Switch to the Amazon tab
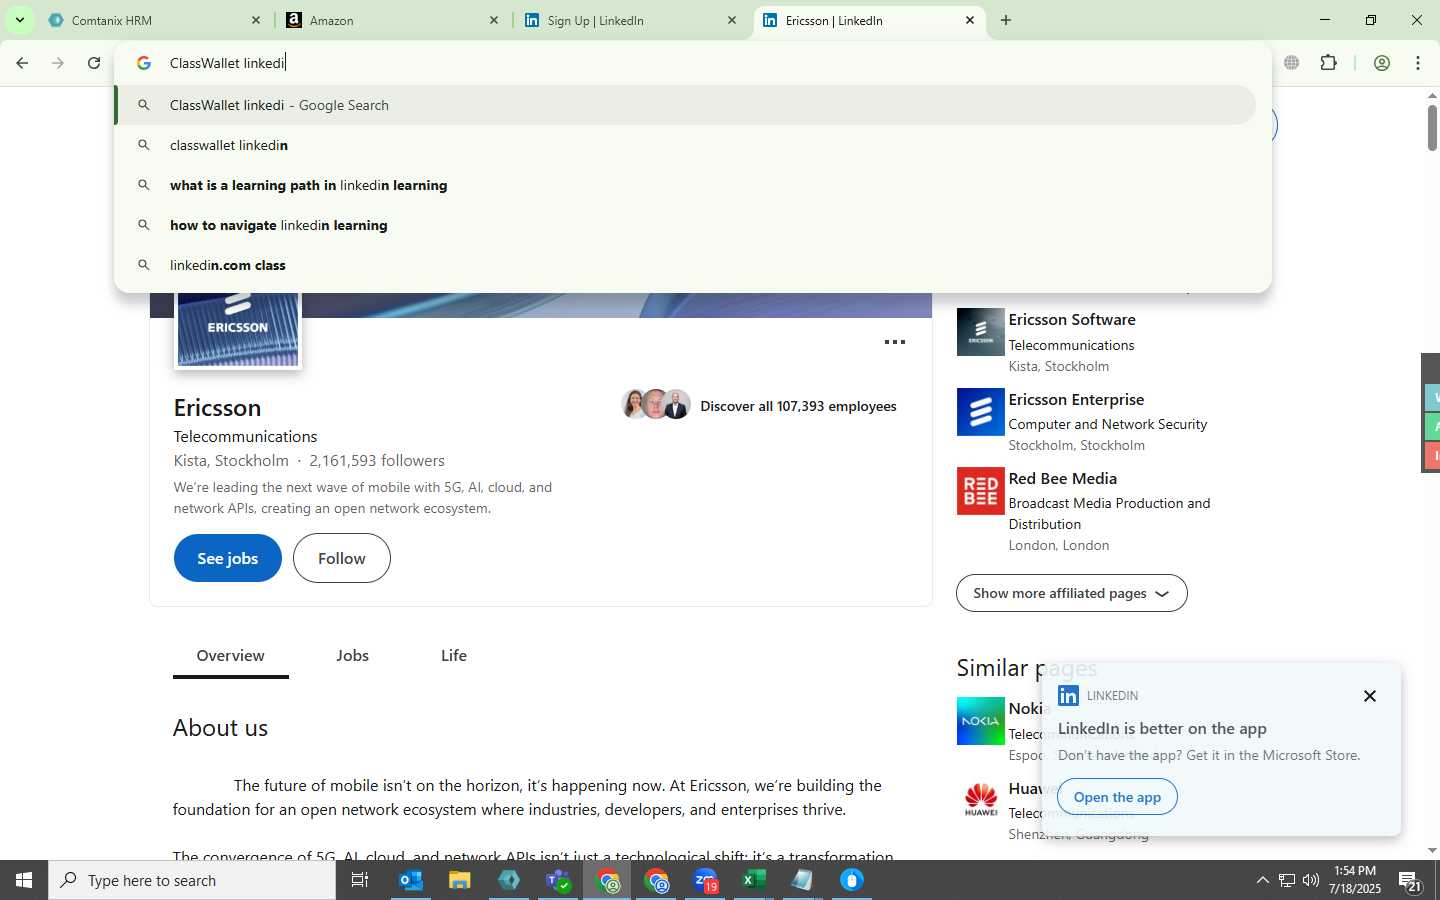1440x900 pixels. pyautogui.click(x=393, y=20)
